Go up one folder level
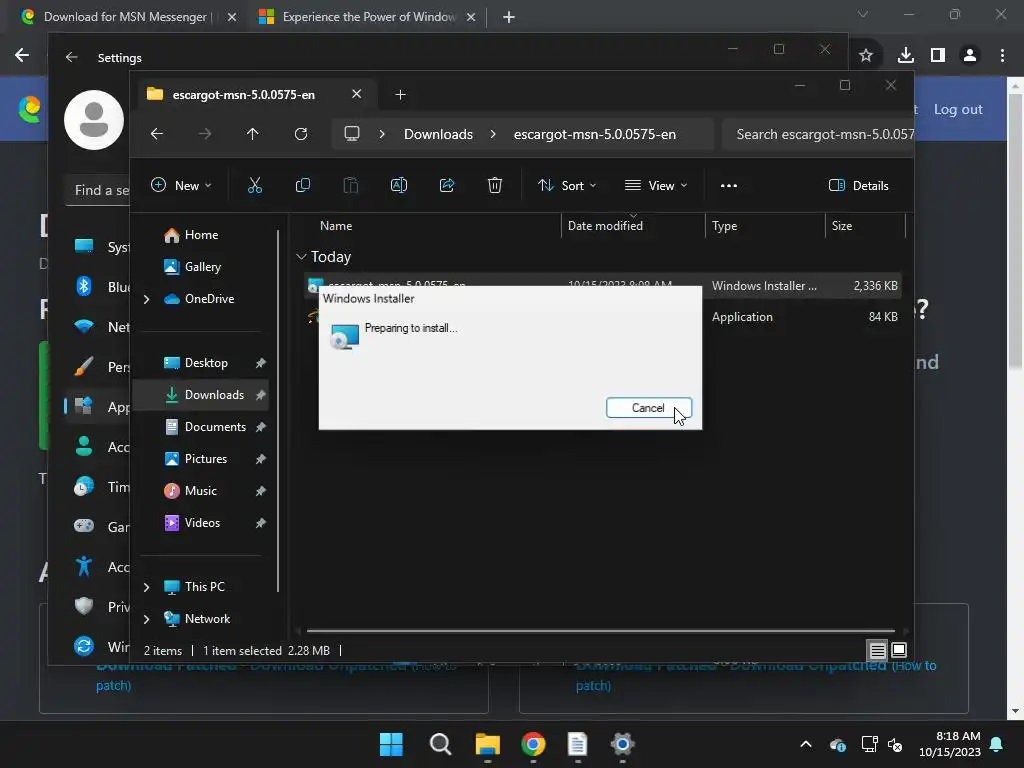 [x=253, y=134]
